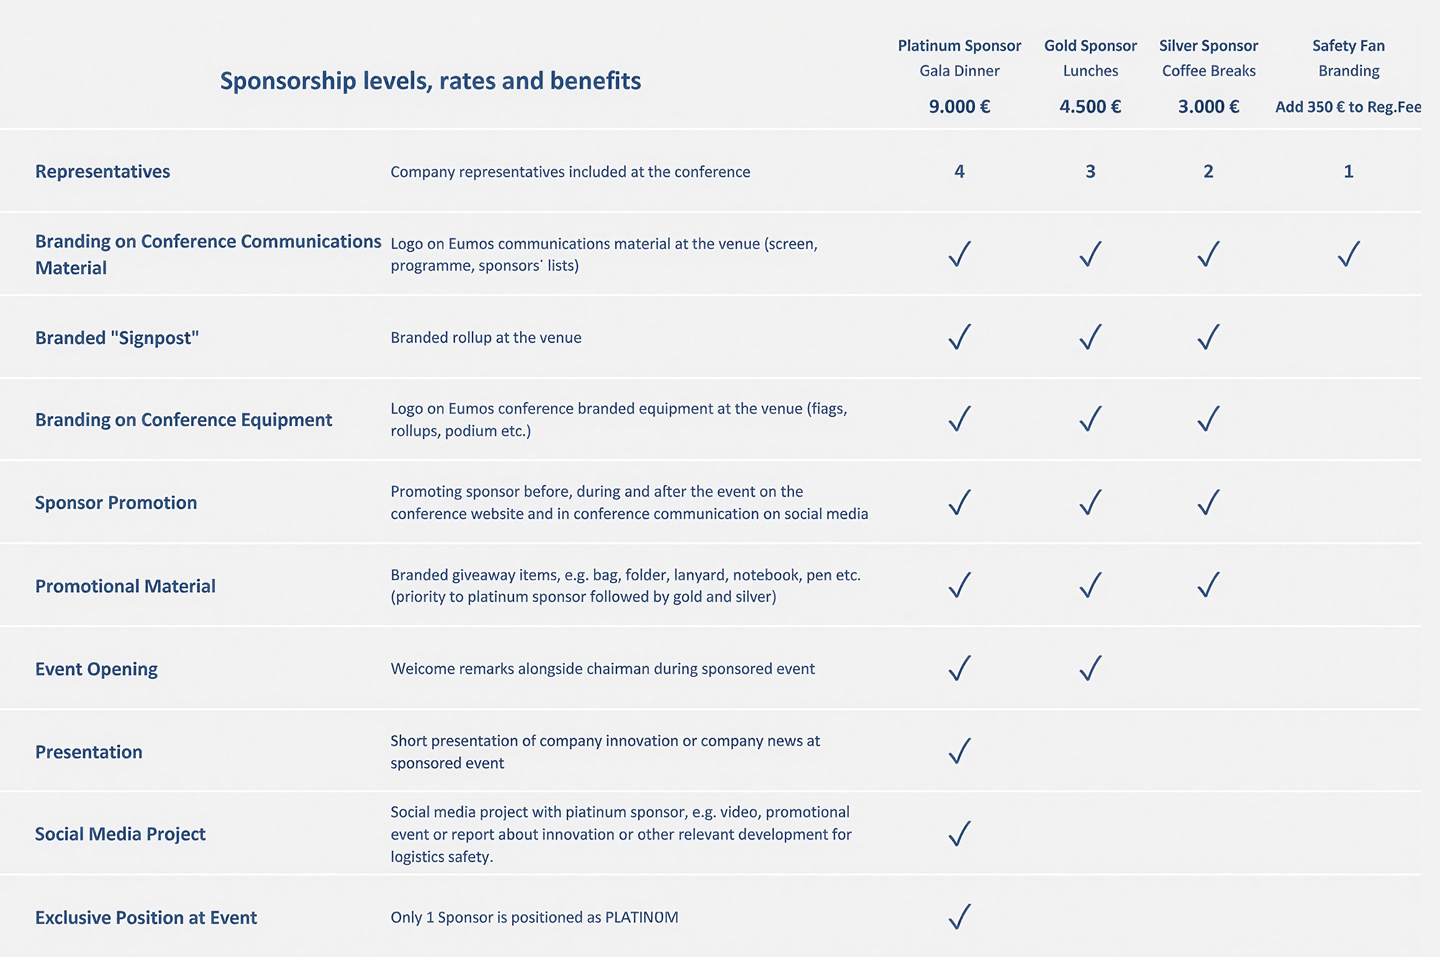
Task: Click the Representatives row label
Action: [x=103, y=172]
